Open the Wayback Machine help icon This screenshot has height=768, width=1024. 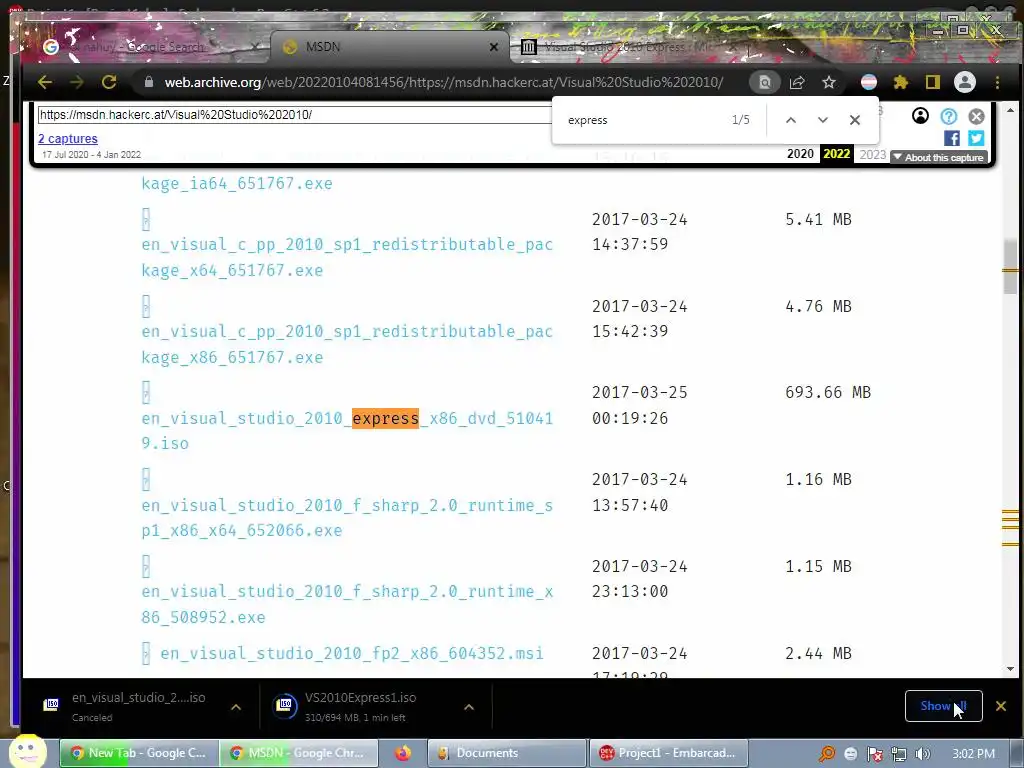click(x=949, y=116)
